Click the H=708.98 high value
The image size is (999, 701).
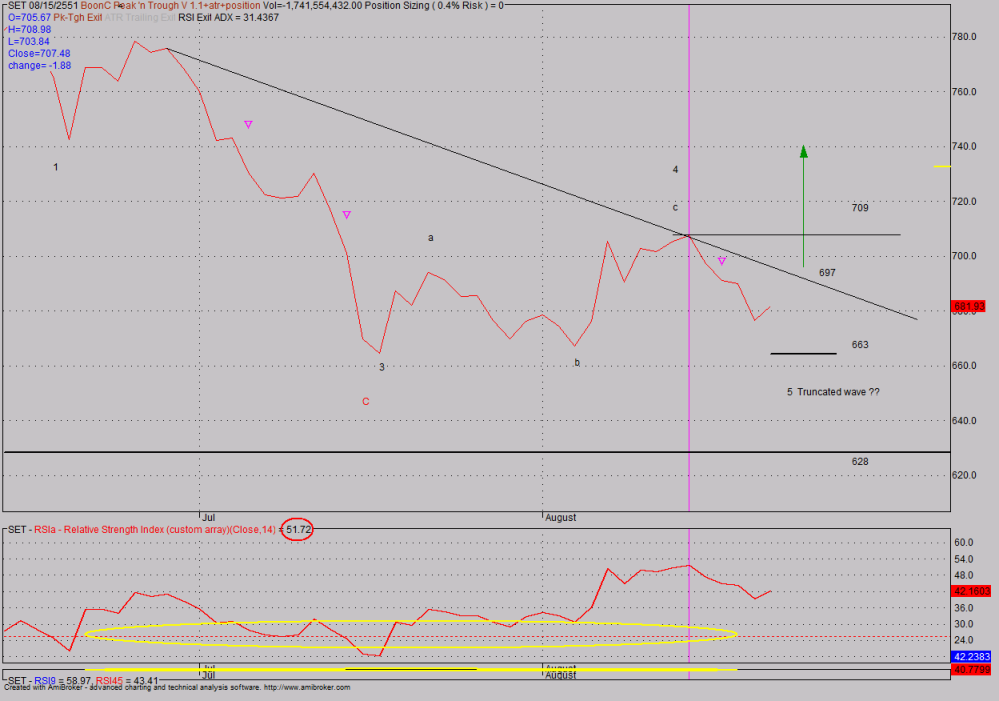pos(29,29)
